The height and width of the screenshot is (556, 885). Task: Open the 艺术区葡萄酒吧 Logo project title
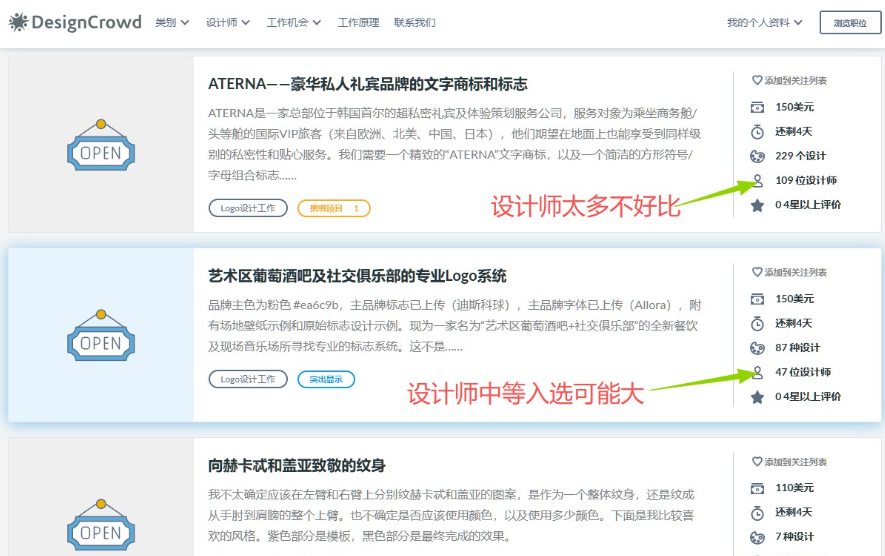(x=357, y=276)
